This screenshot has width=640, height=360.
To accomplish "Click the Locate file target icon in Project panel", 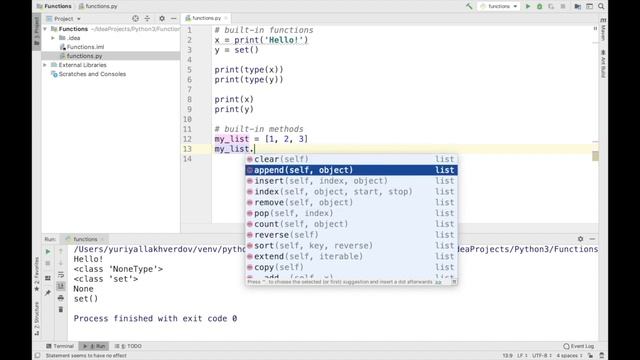I will point(136,18).
